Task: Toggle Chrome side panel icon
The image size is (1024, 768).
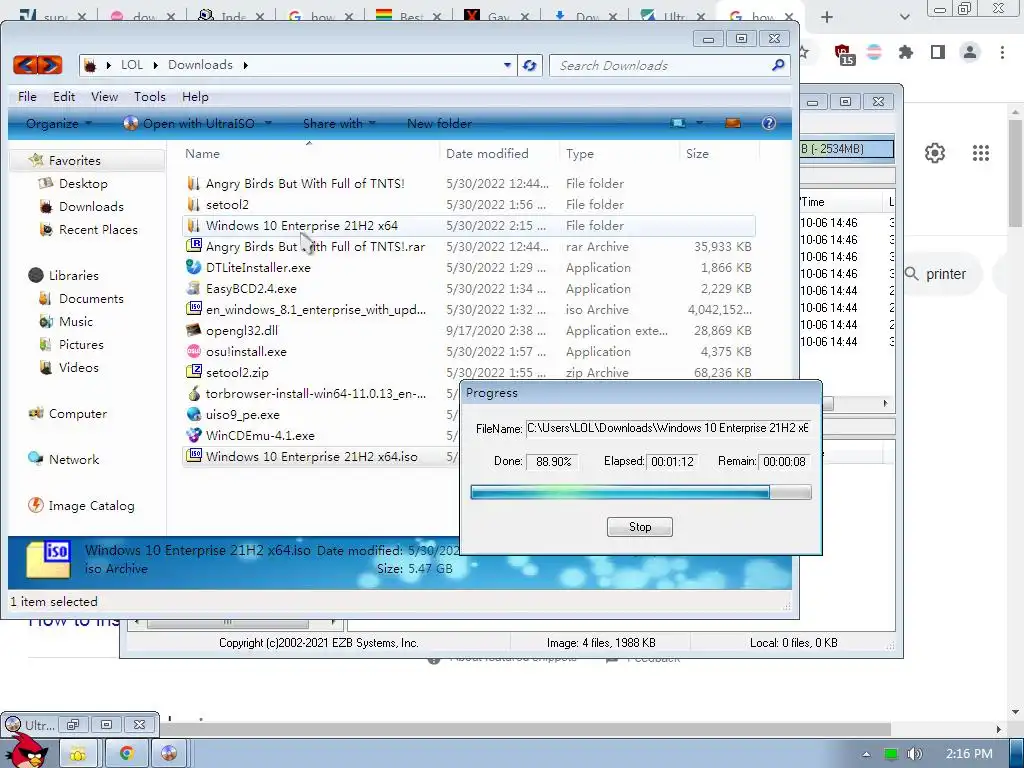Action: pyautogui.click(x=938, y=52)
